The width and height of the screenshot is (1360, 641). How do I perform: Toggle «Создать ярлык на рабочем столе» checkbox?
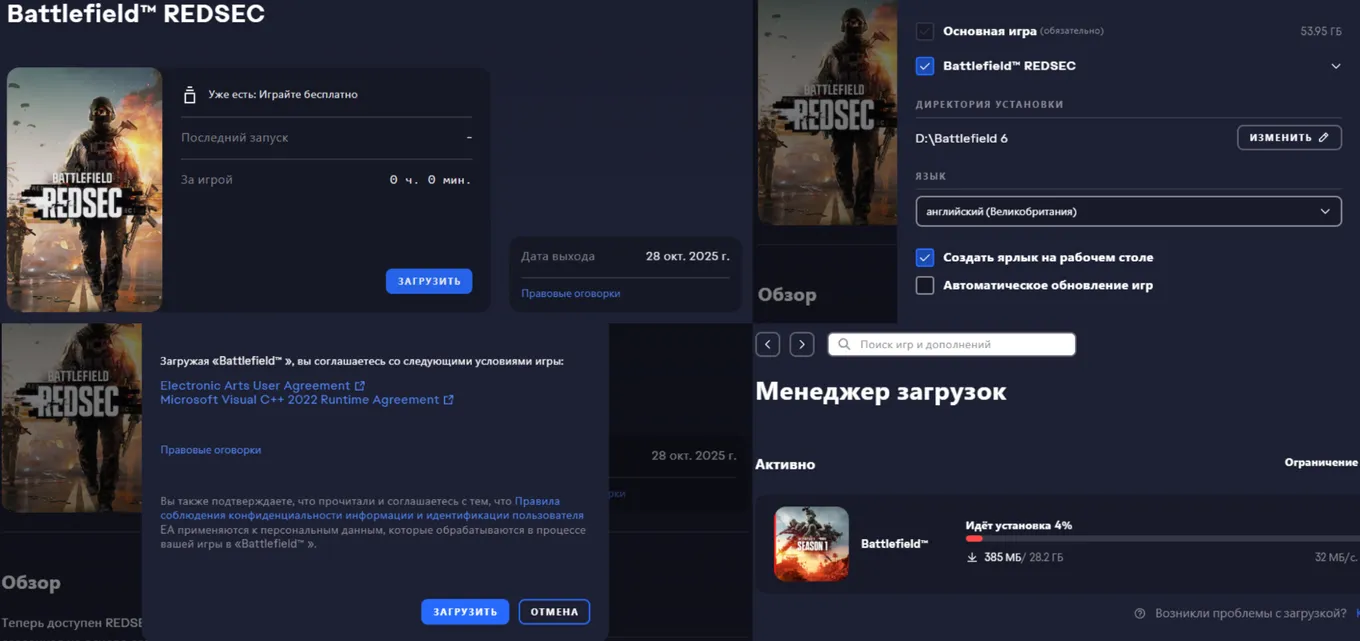(x=925, y=257)
